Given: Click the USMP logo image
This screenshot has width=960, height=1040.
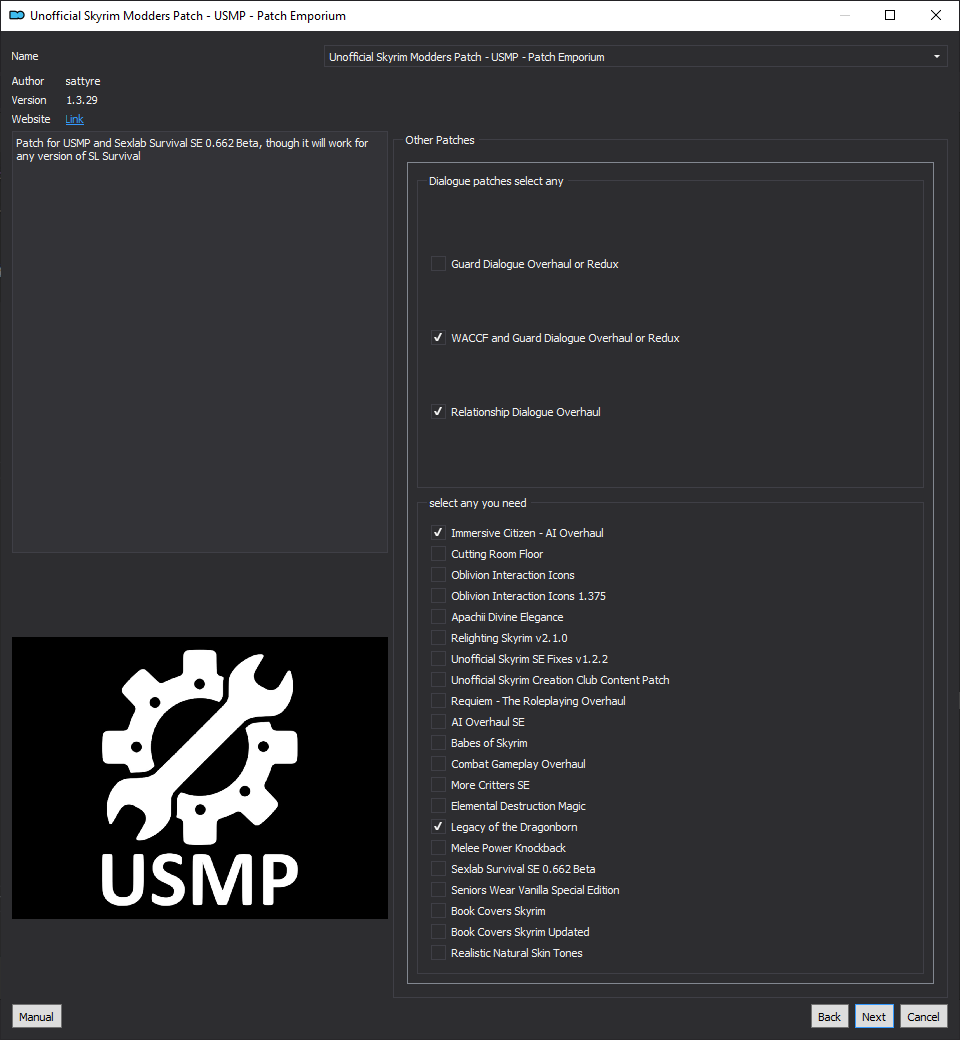Looking at the screenshot, I should point(200,778).
